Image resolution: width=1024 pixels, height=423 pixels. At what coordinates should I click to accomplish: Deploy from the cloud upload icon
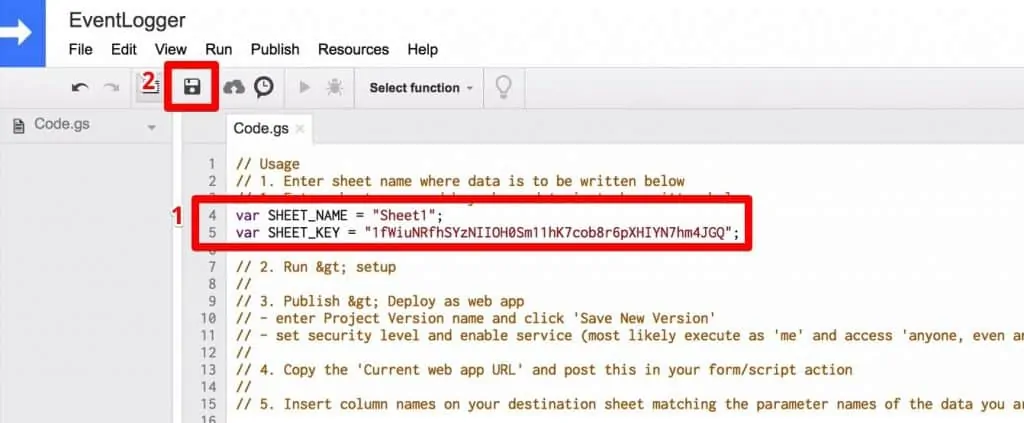pos(234,87)
